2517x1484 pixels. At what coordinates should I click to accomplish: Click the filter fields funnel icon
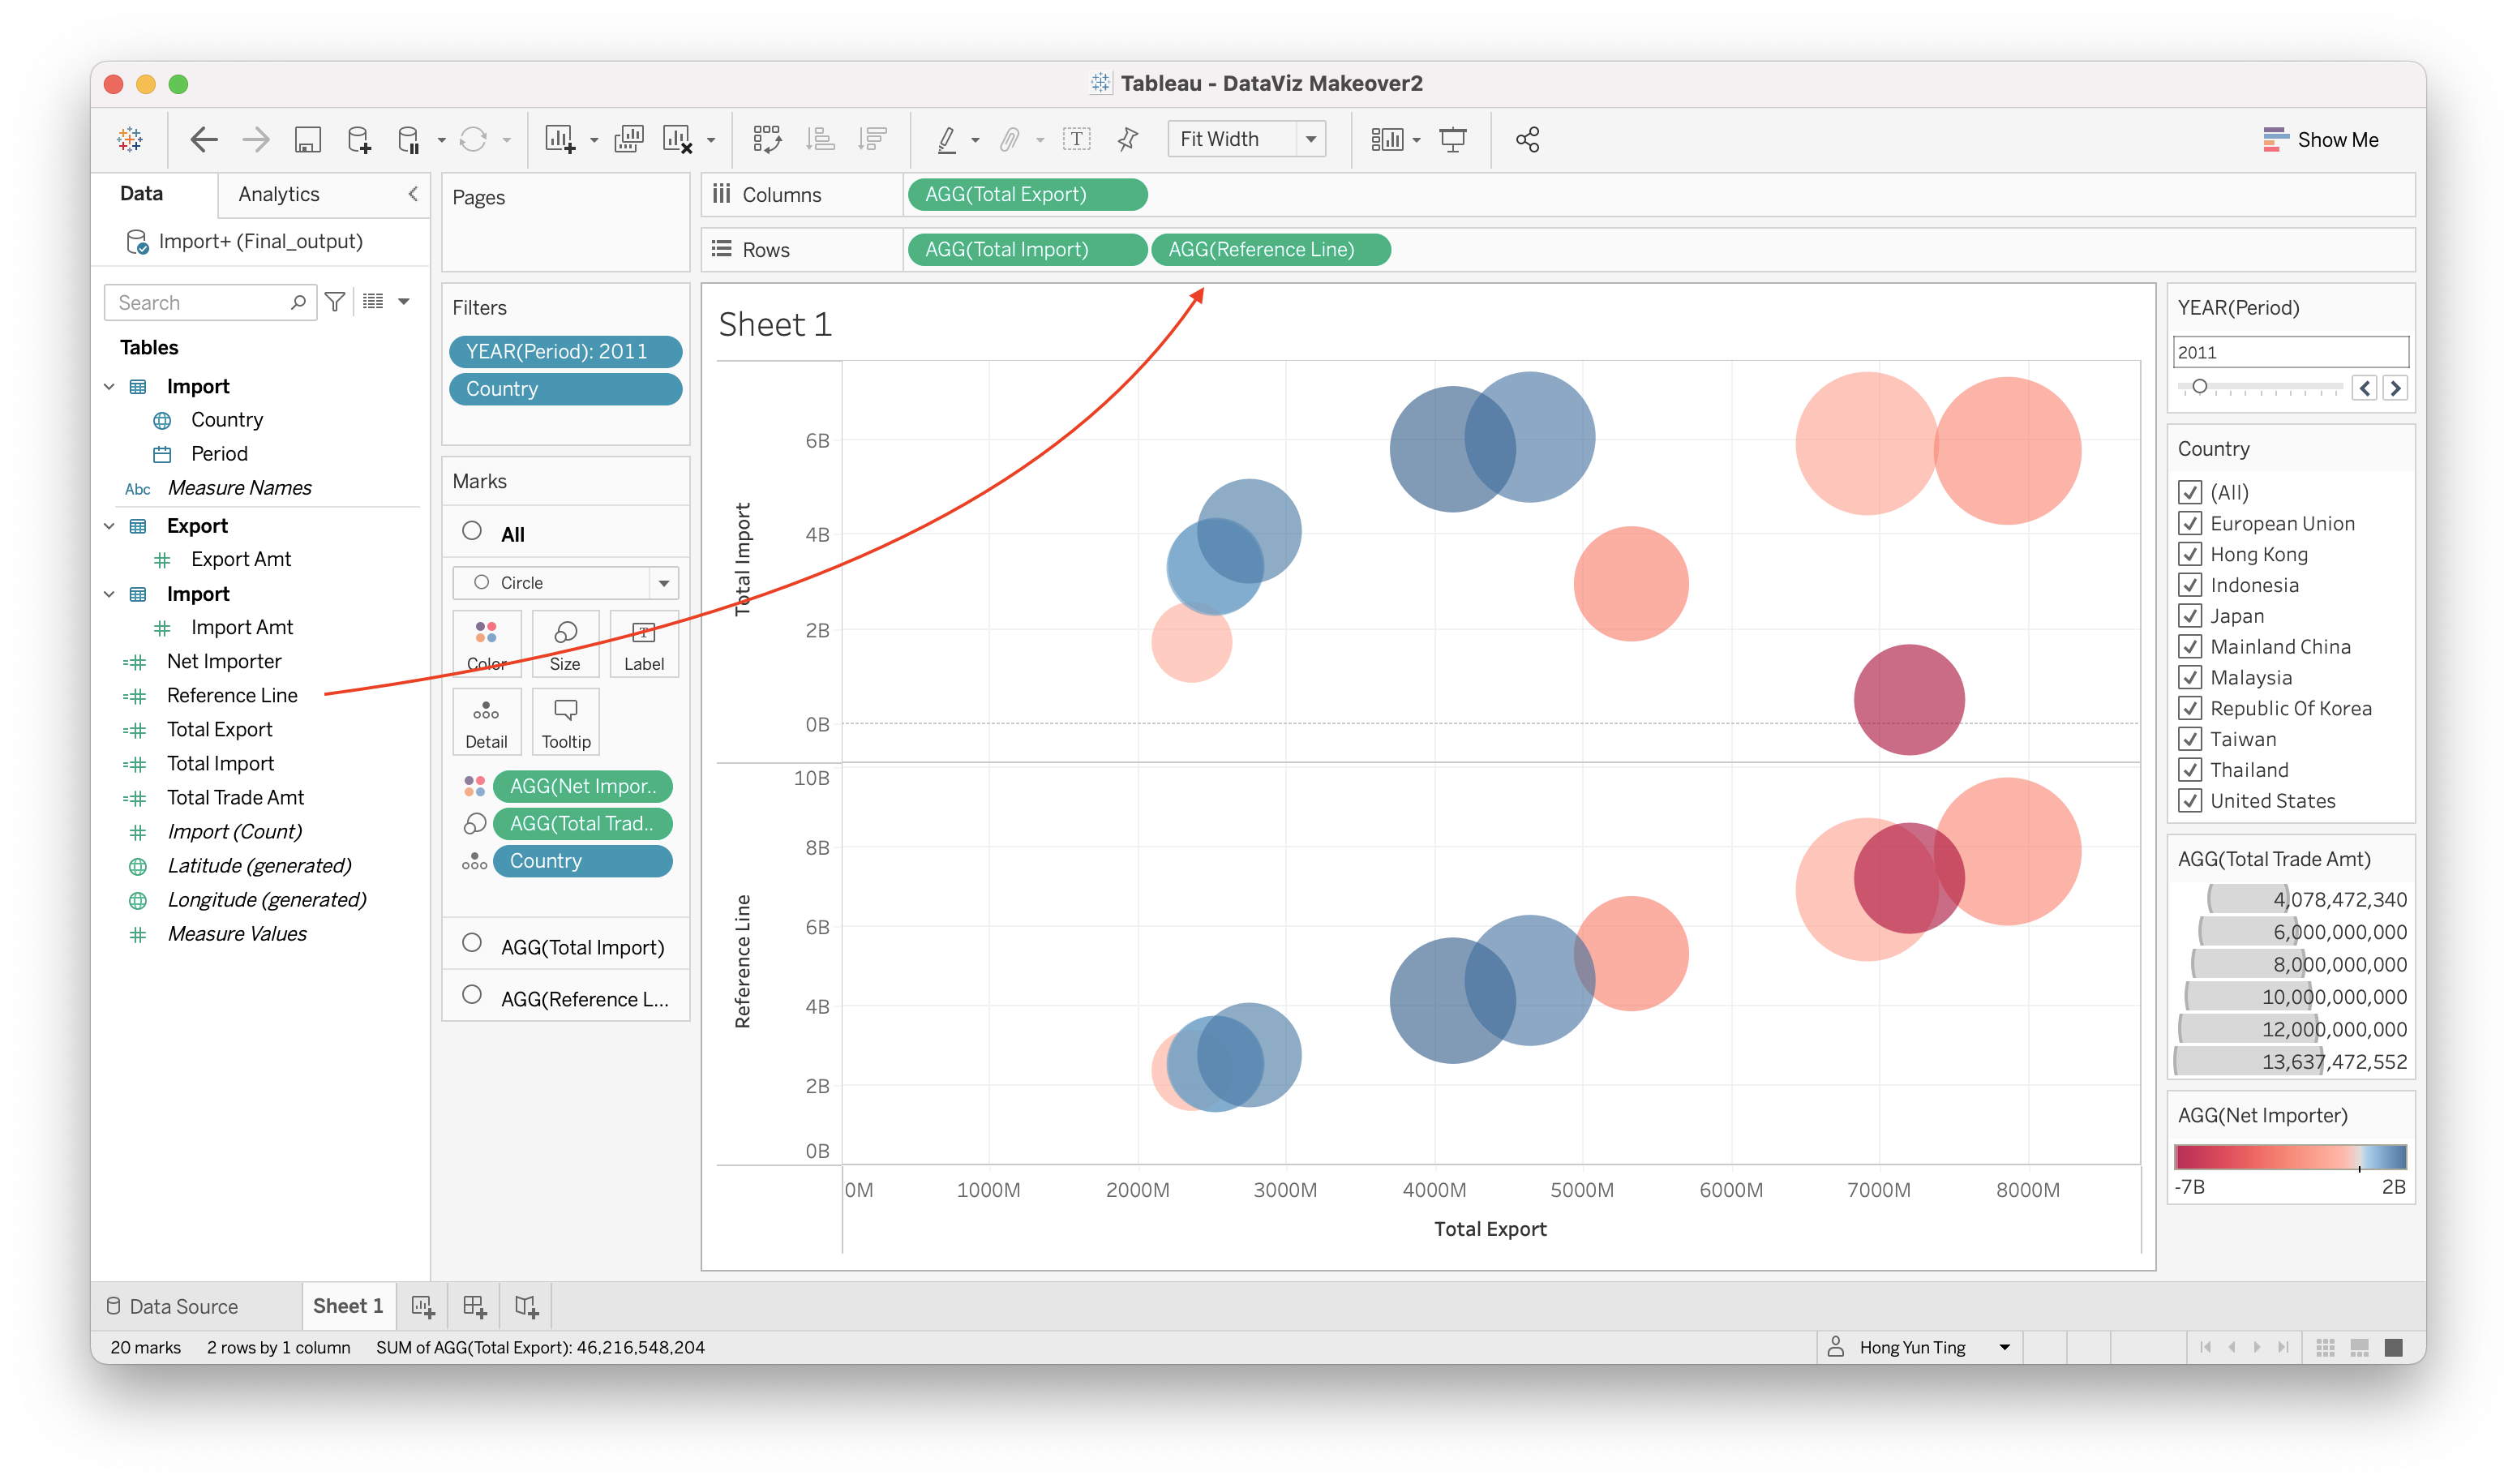tap(336, 302)
